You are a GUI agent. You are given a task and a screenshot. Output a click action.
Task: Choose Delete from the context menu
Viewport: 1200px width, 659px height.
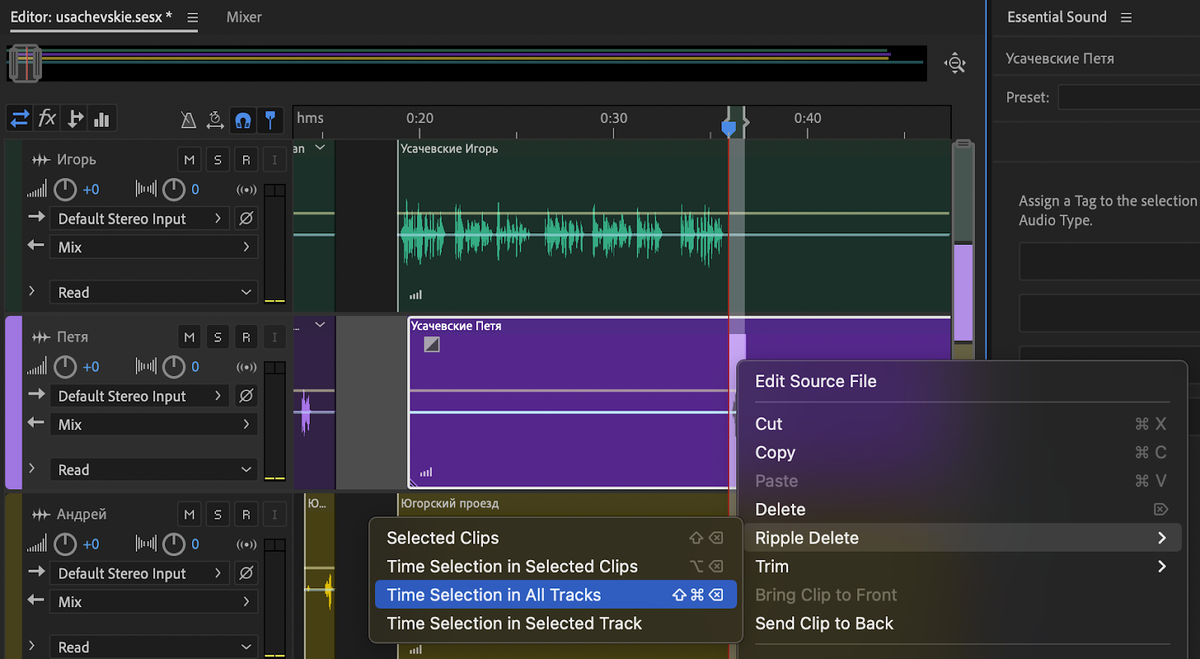(962, 509)
